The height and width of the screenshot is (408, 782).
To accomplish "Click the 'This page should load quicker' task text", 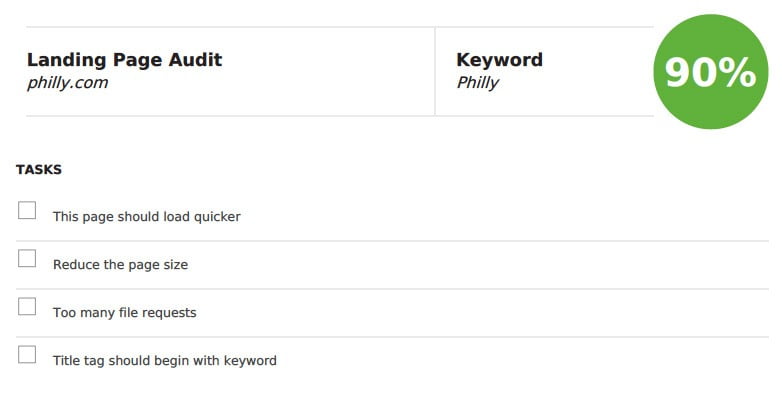I will 147,217.
